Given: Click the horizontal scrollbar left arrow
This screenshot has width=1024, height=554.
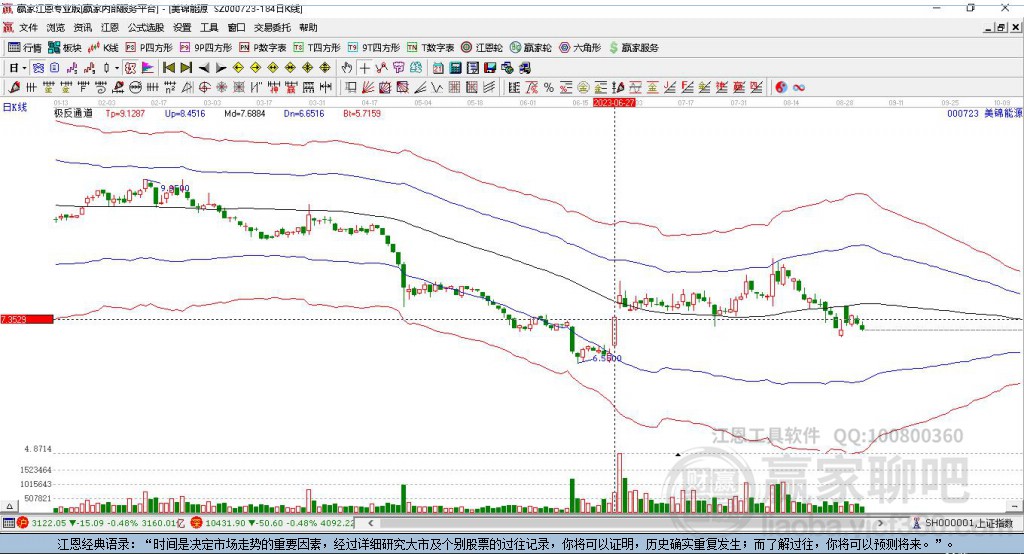Looking at the screenshot, I should pyautogui.click(x=370, y=523).
